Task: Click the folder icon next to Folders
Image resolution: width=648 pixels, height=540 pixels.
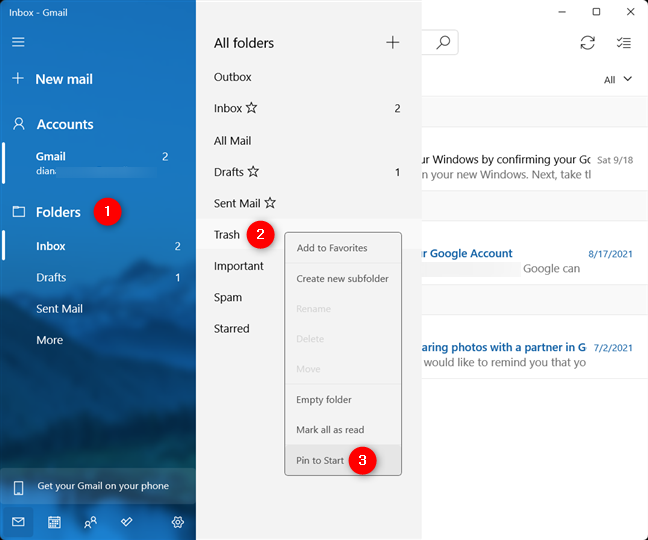Action: [x=19, y=212]
